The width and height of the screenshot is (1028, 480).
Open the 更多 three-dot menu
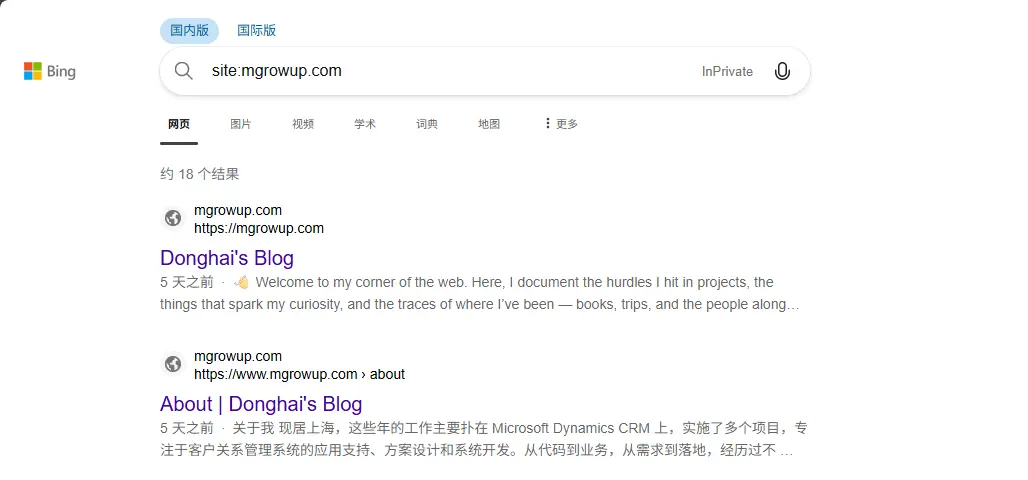pyautogui.click(x=561, y=123)
